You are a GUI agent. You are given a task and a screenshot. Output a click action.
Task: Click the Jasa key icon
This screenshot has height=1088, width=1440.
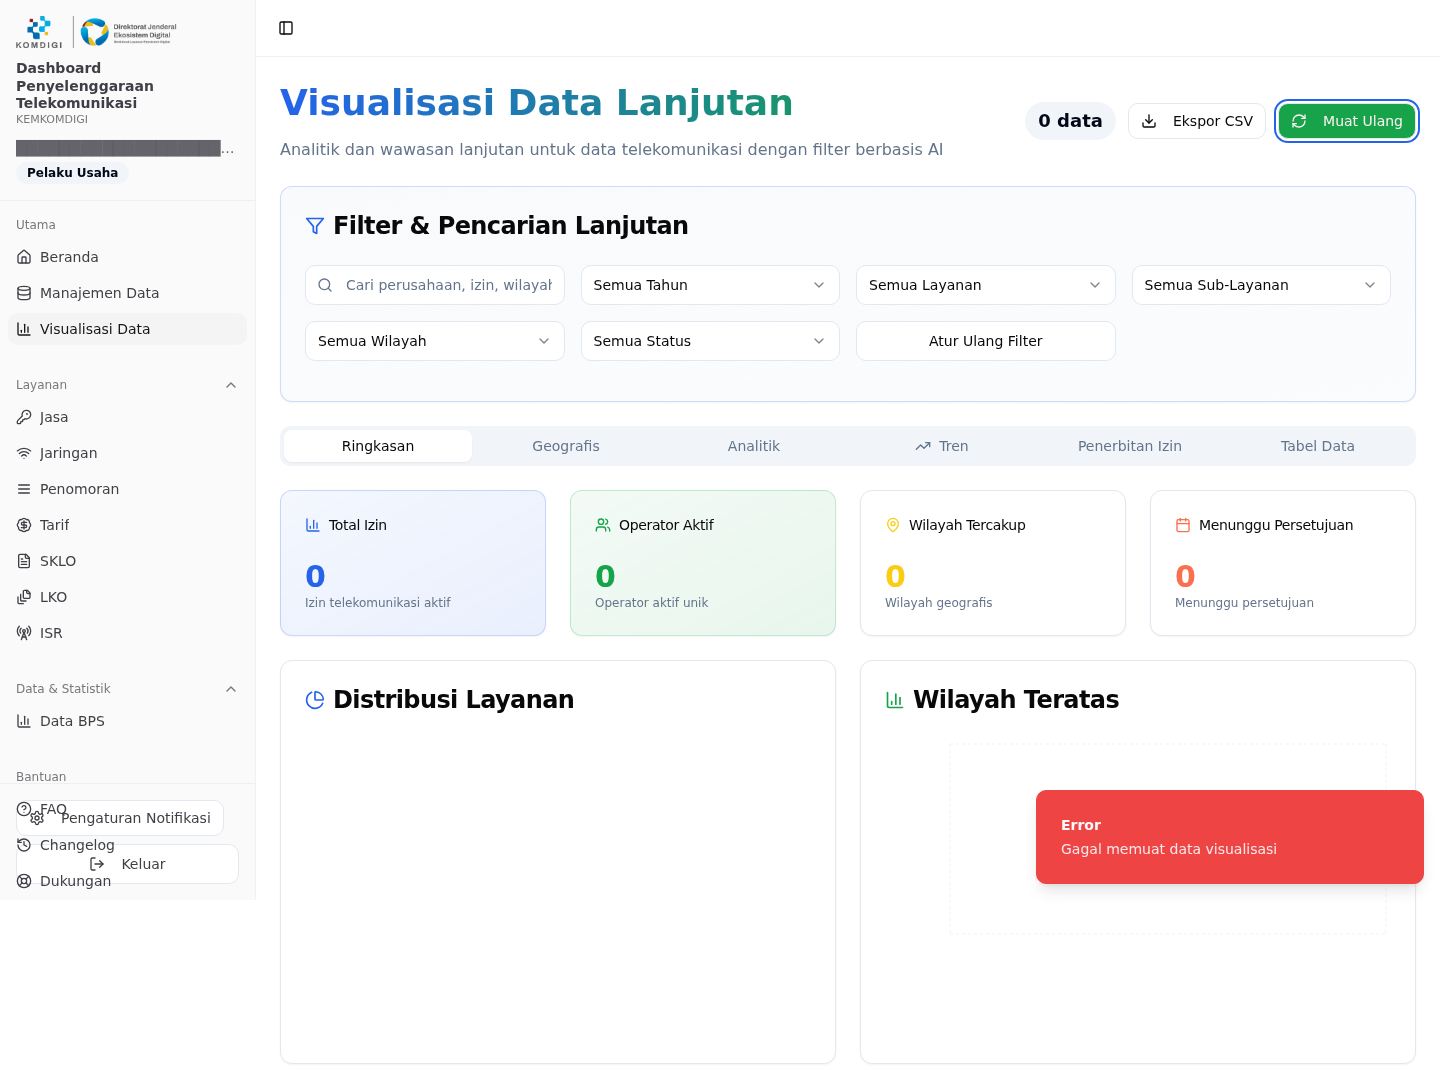24,417
